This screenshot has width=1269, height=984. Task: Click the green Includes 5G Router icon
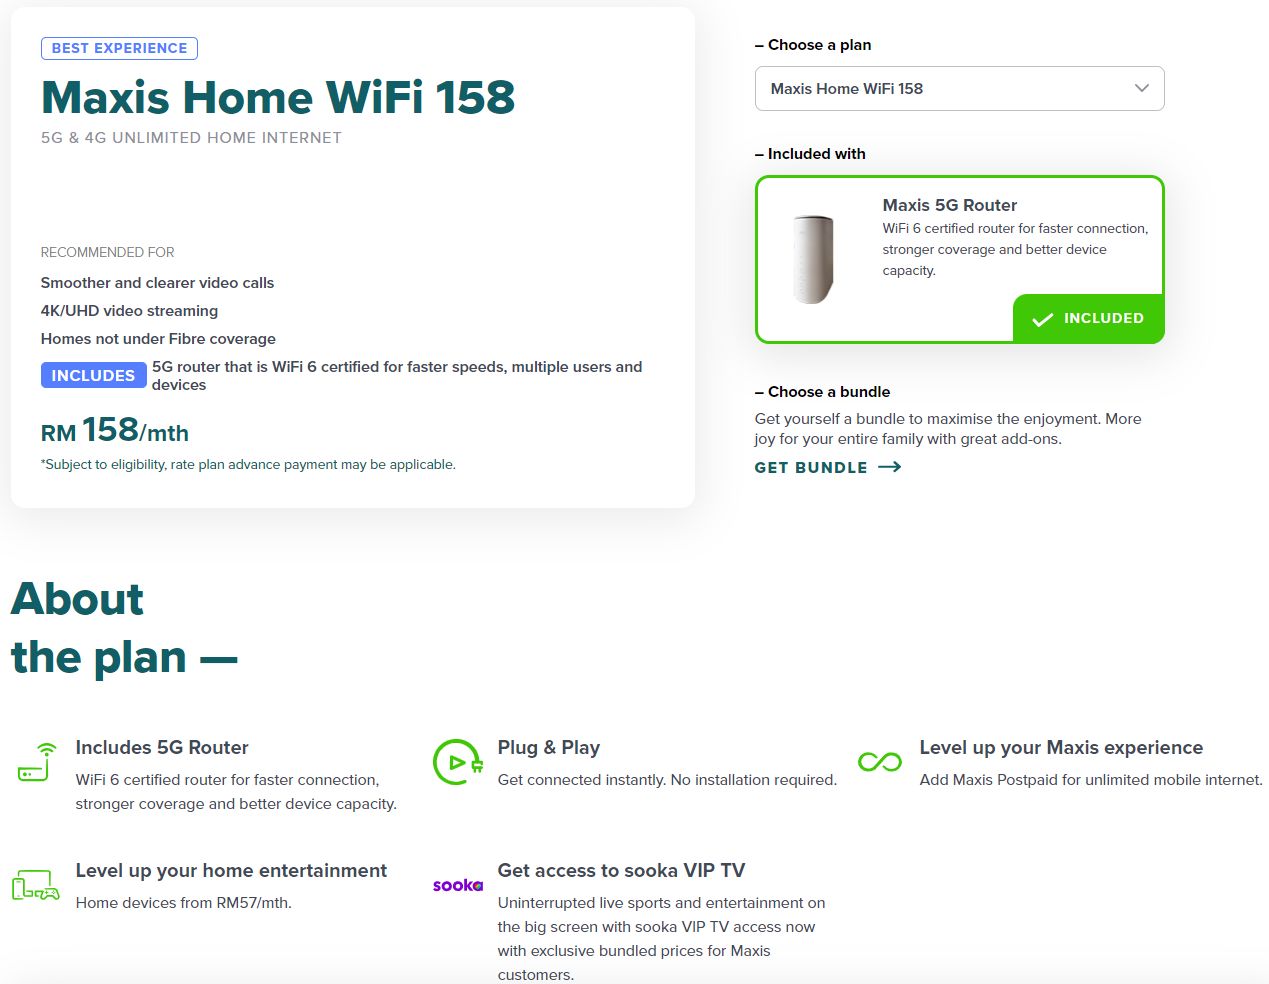pyautogui.click(x=33, y=763)
